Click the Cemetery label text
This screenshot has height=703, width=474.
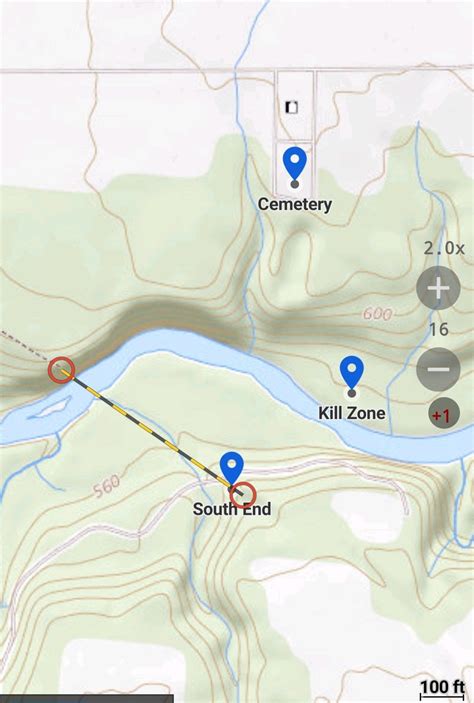295,204
